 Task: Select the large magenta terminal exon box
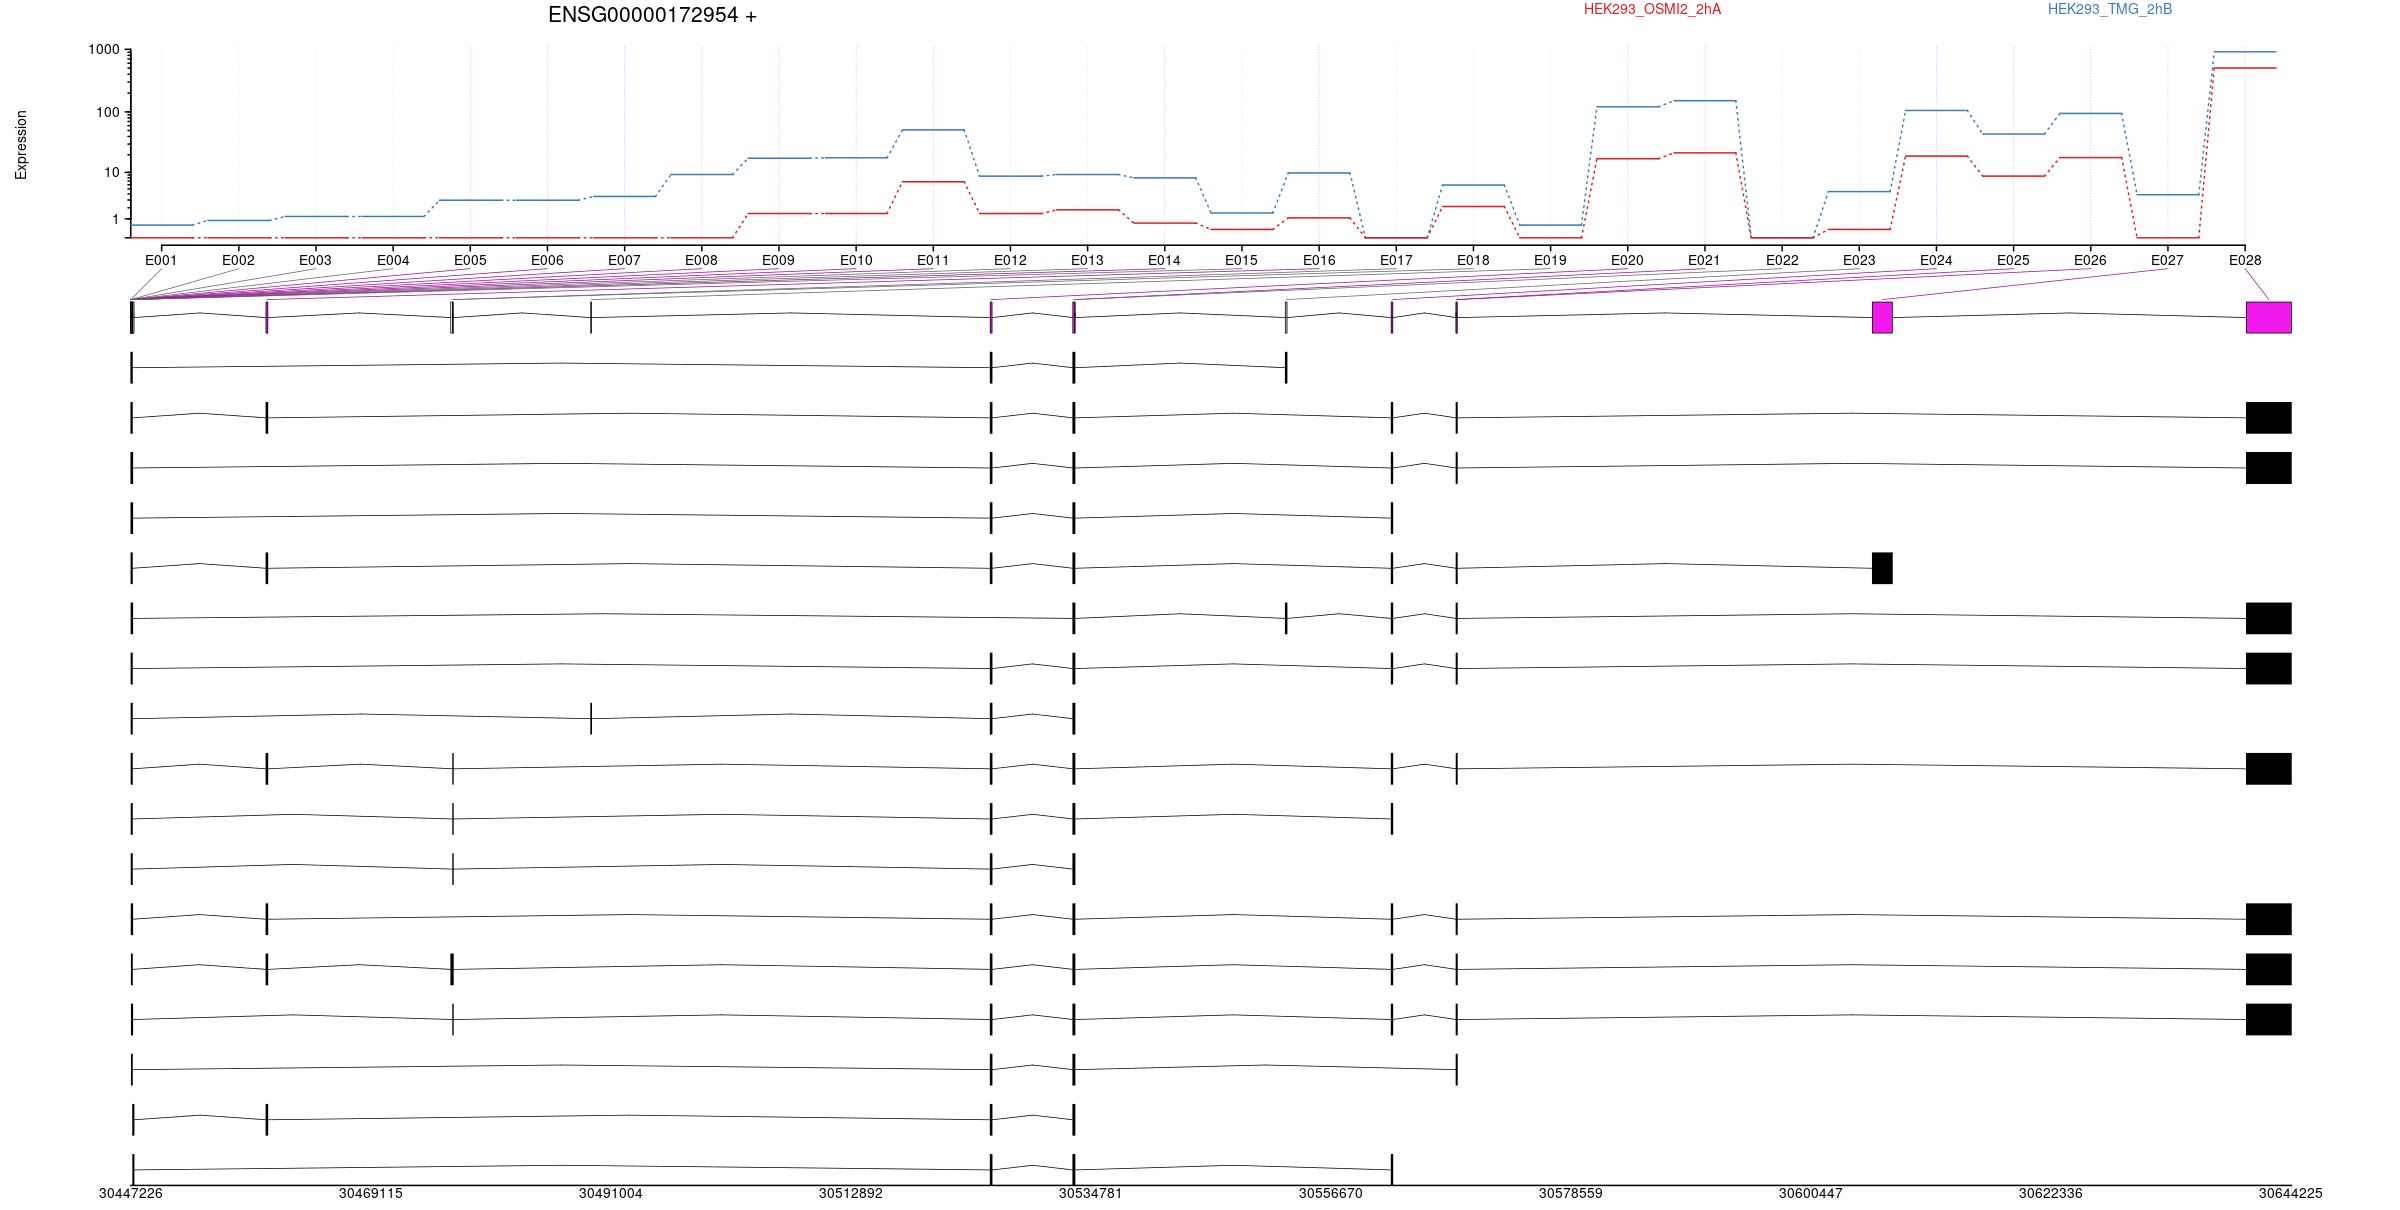pos(2269,318)
